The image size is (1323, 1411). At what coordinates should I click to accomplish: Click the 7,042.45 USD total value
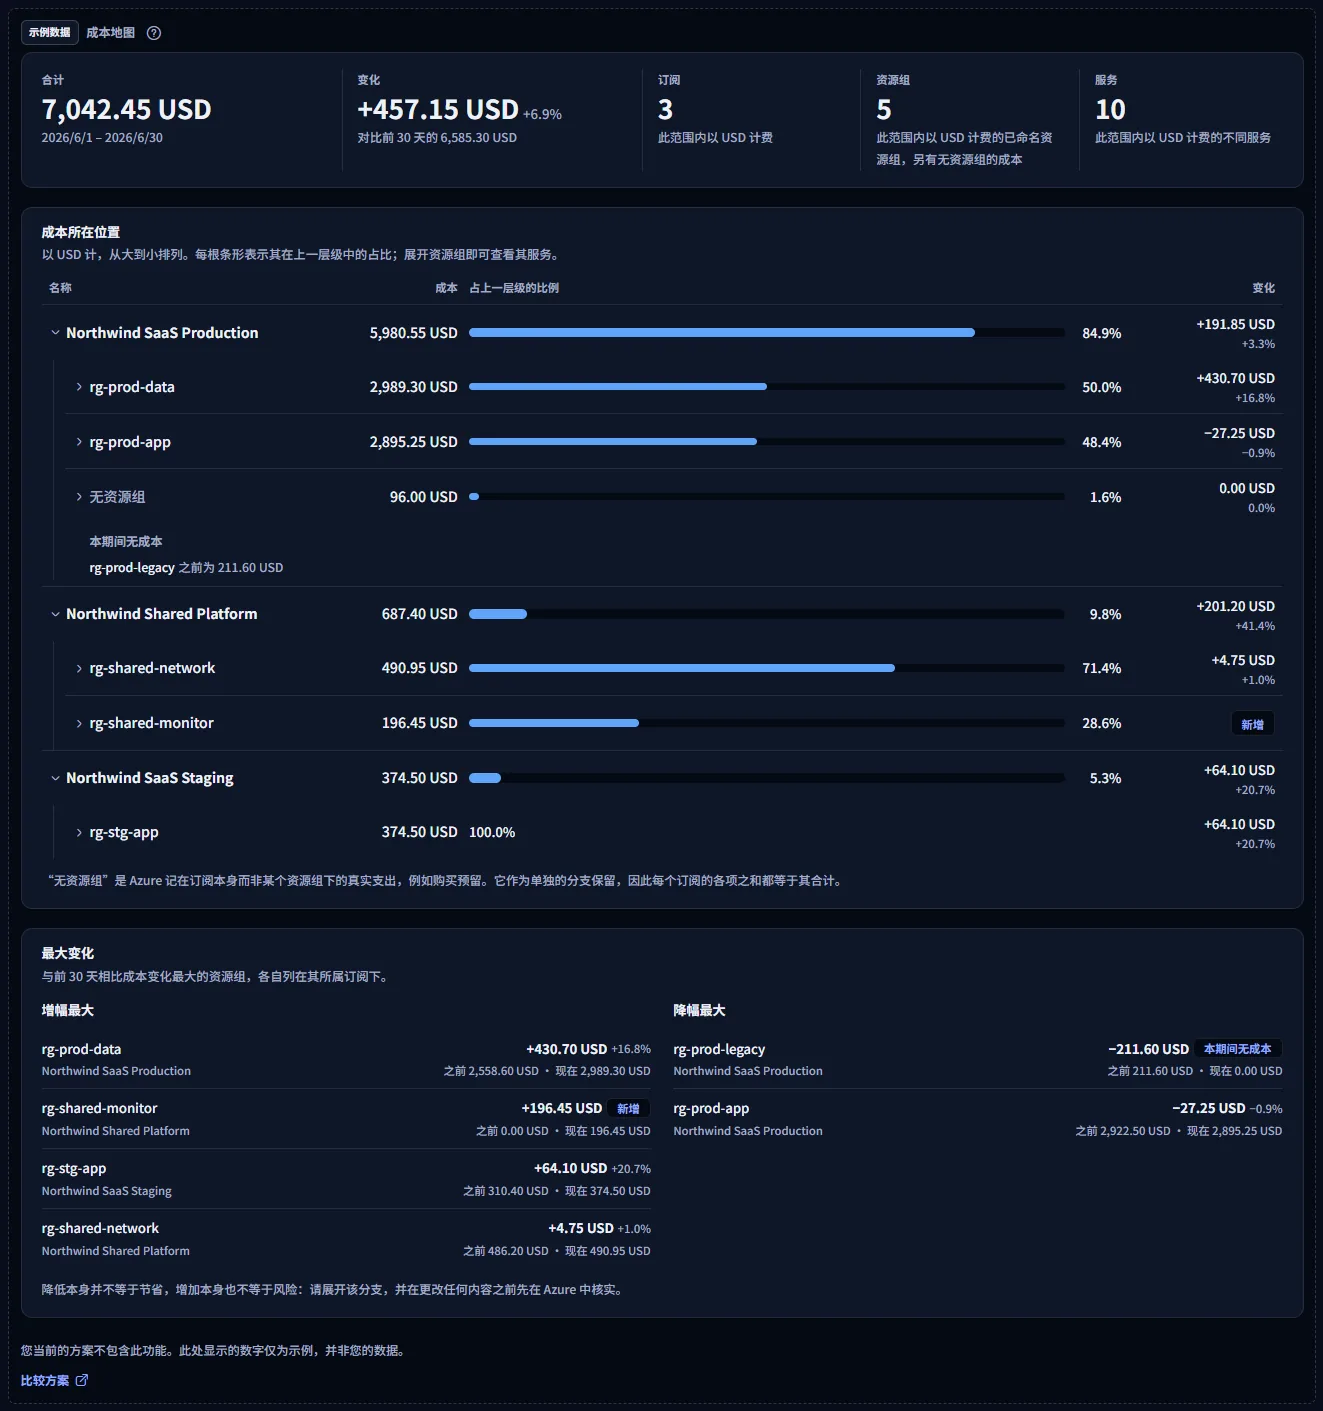[x=126, y=109]
